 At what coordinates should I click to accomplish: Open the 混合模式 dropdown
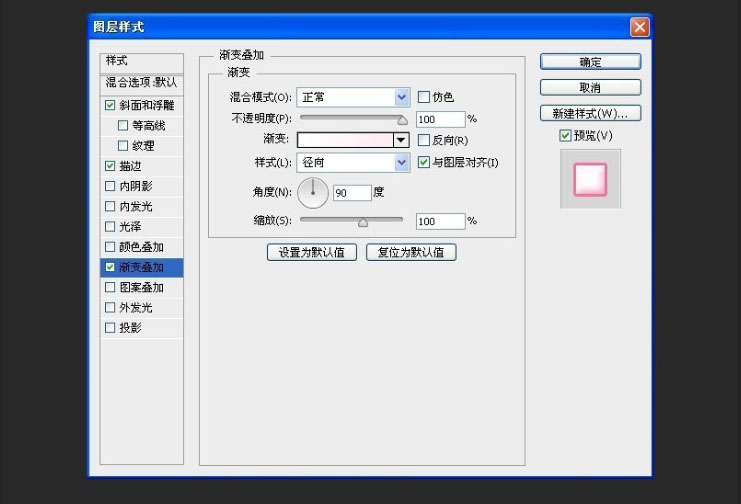tap(353, 97)
